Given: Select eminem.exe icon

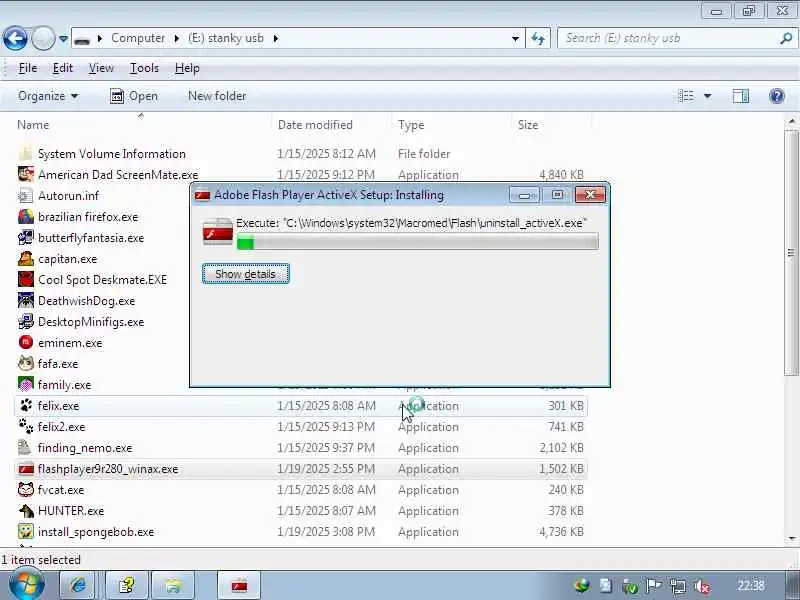Looking at the screenshot, I should (26, 343).
